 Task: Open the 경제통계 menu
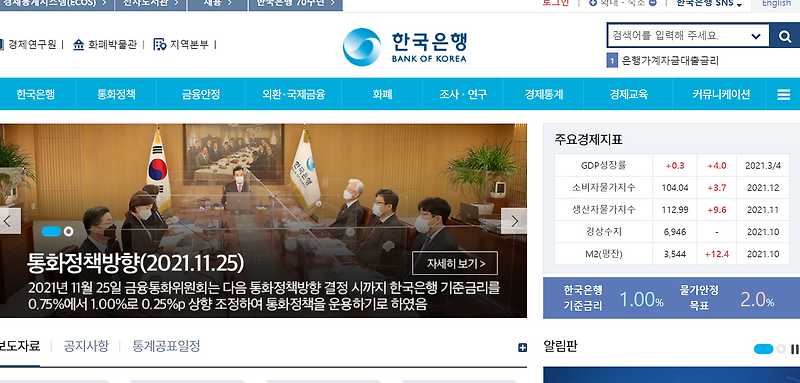(x=543, y=94)
